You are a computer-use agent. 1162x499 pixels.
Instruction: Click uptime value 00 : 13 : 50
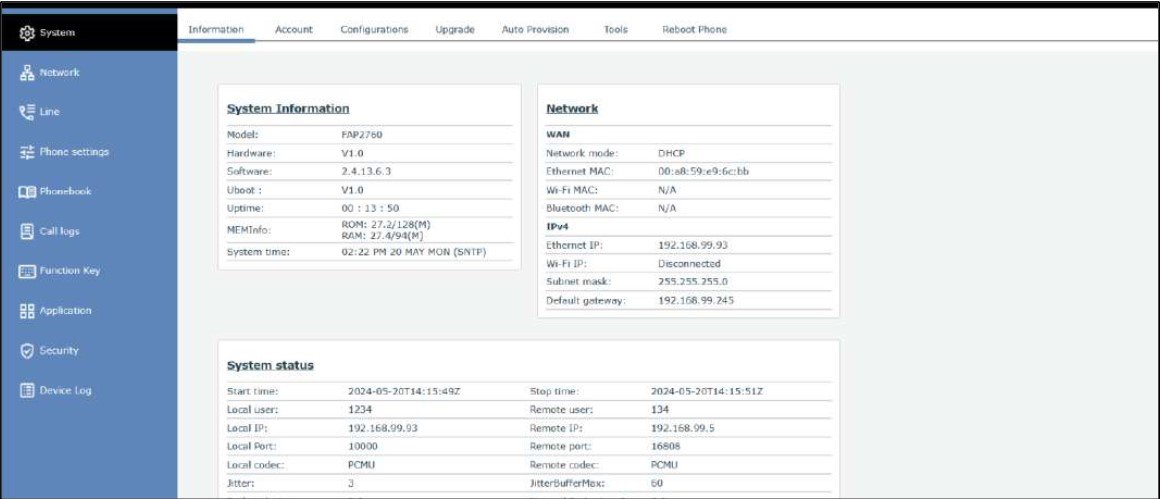(x=370, y=208)
